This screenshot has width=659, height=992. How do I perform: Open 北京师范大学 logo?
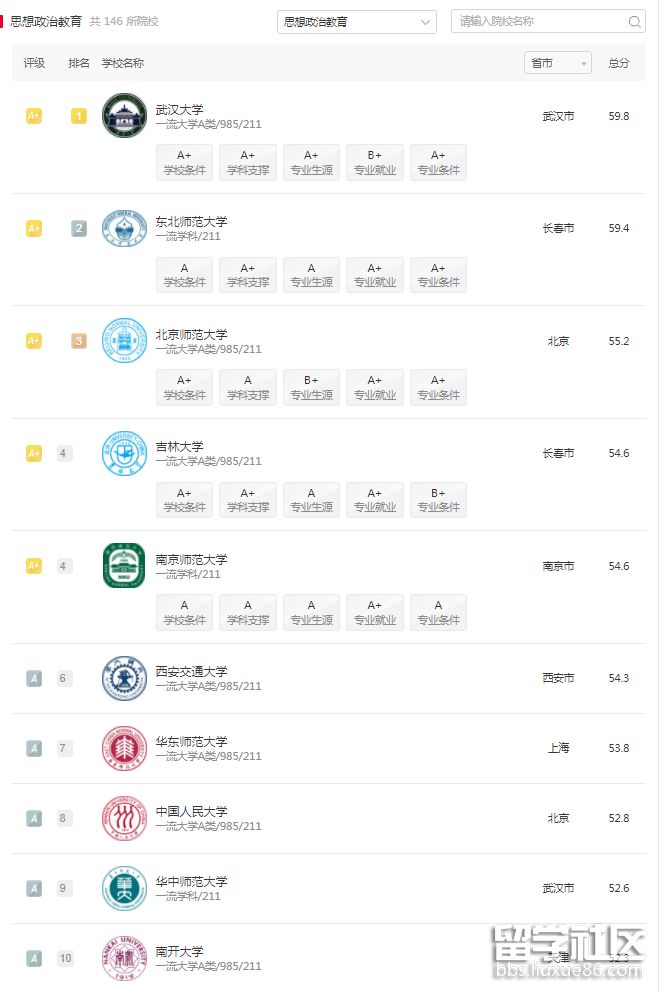(x=124, y=341)
